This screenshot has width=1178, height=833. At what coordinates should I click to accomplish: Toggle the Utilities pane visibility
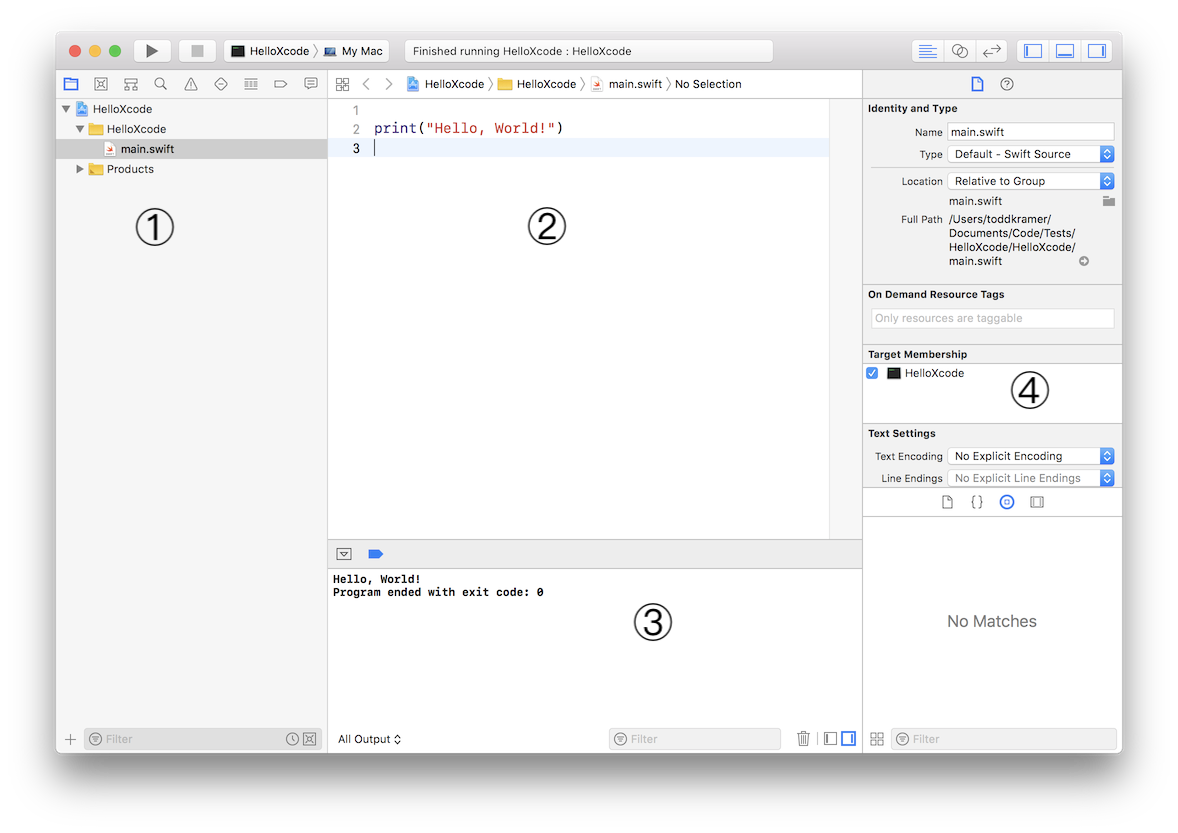point(1097,51)
